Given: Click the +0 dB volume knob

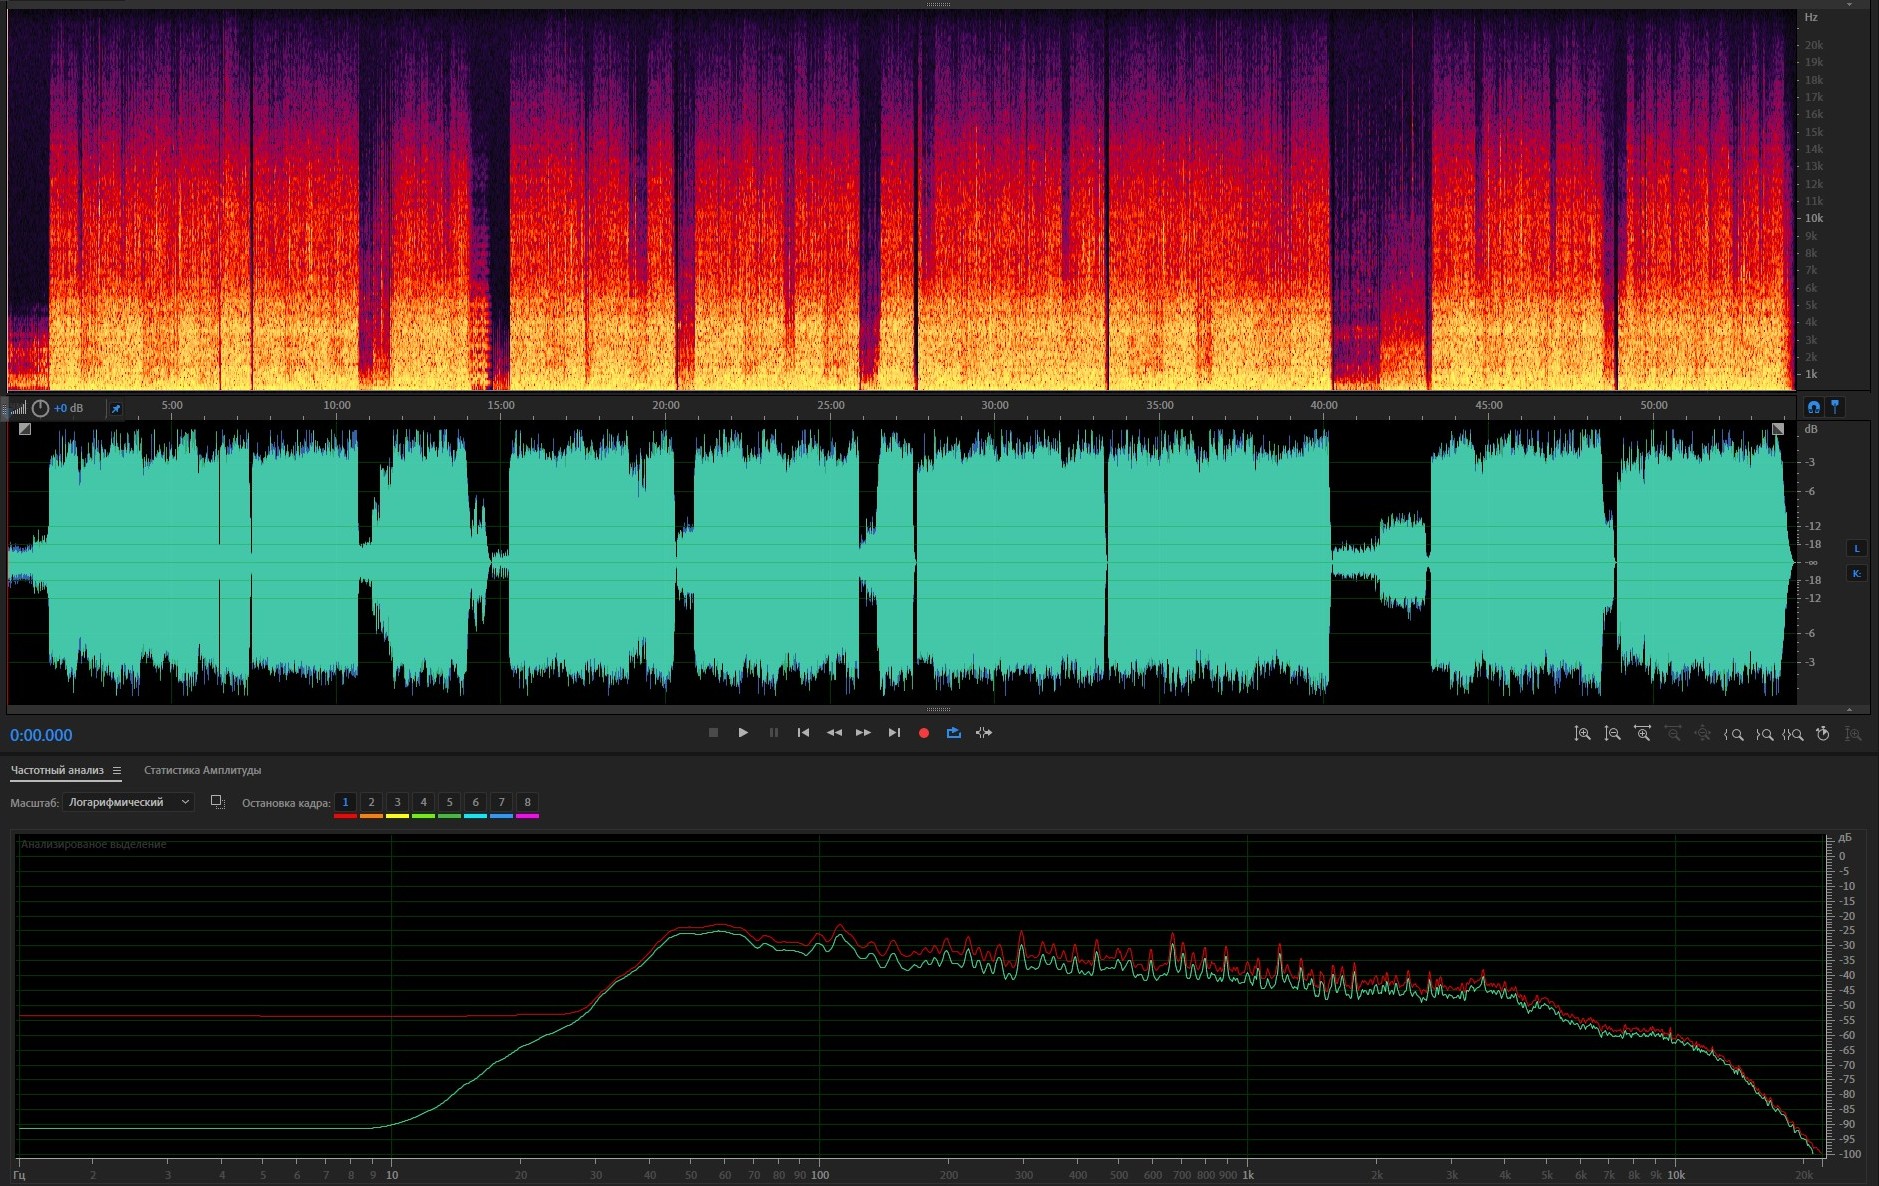Looking at the screenshot, I should tap(41, 408).
